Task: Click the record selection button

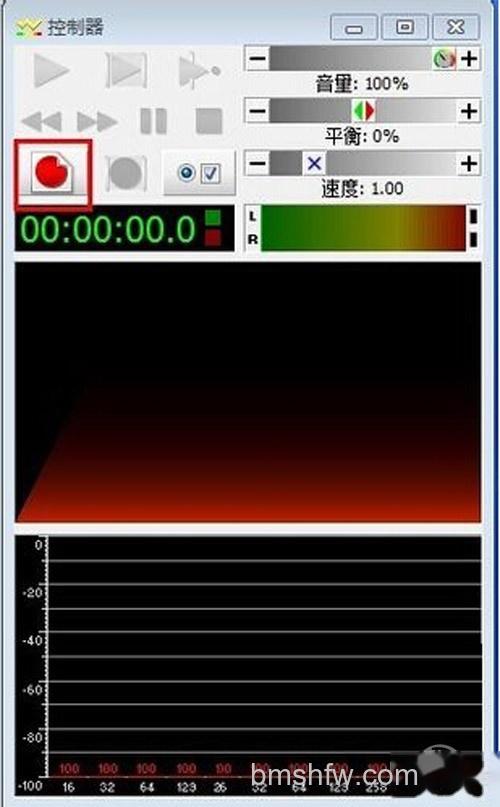Action: 126,172
